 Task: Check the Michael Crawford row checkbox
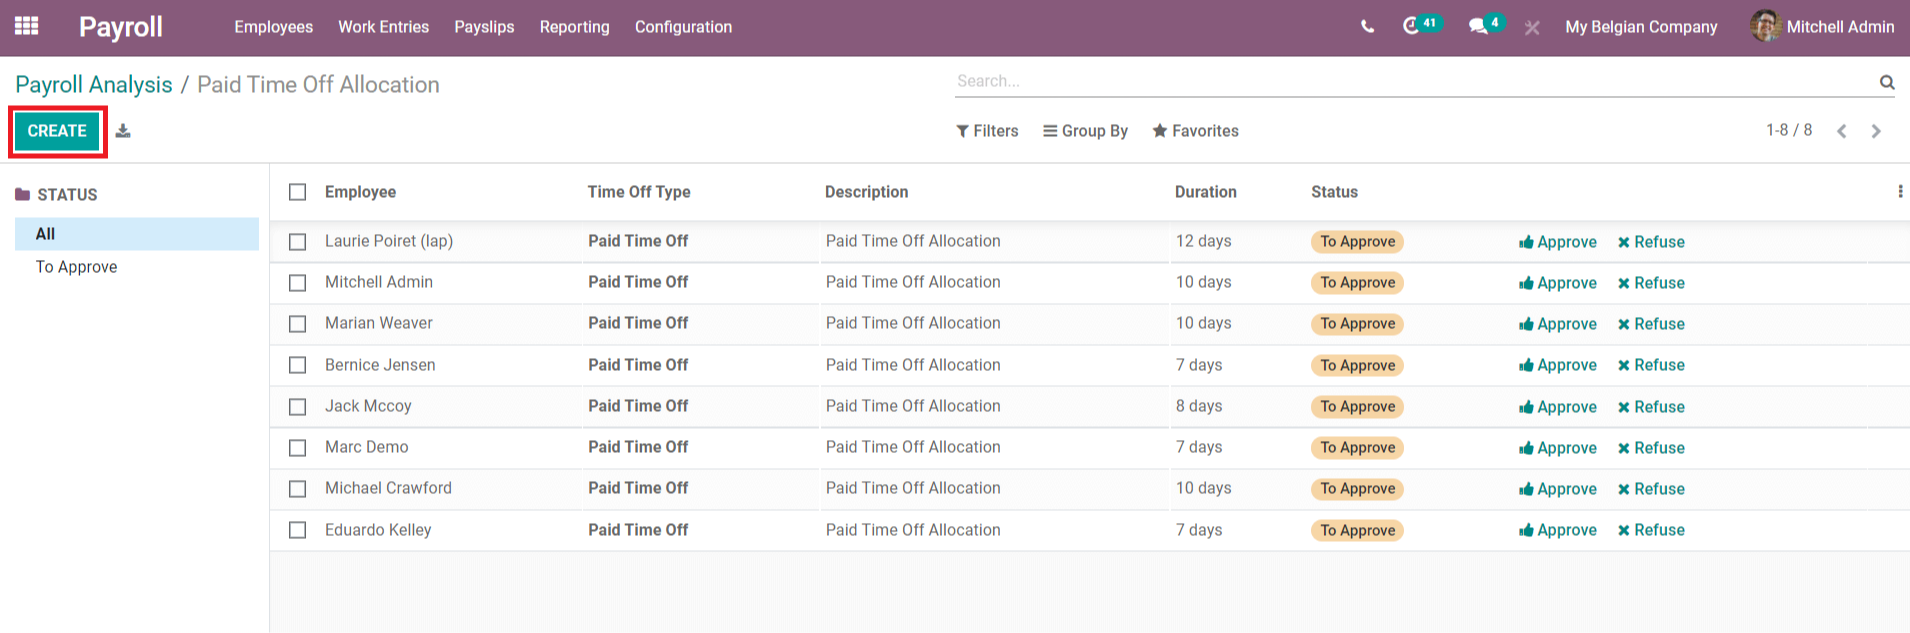[298, 489]
